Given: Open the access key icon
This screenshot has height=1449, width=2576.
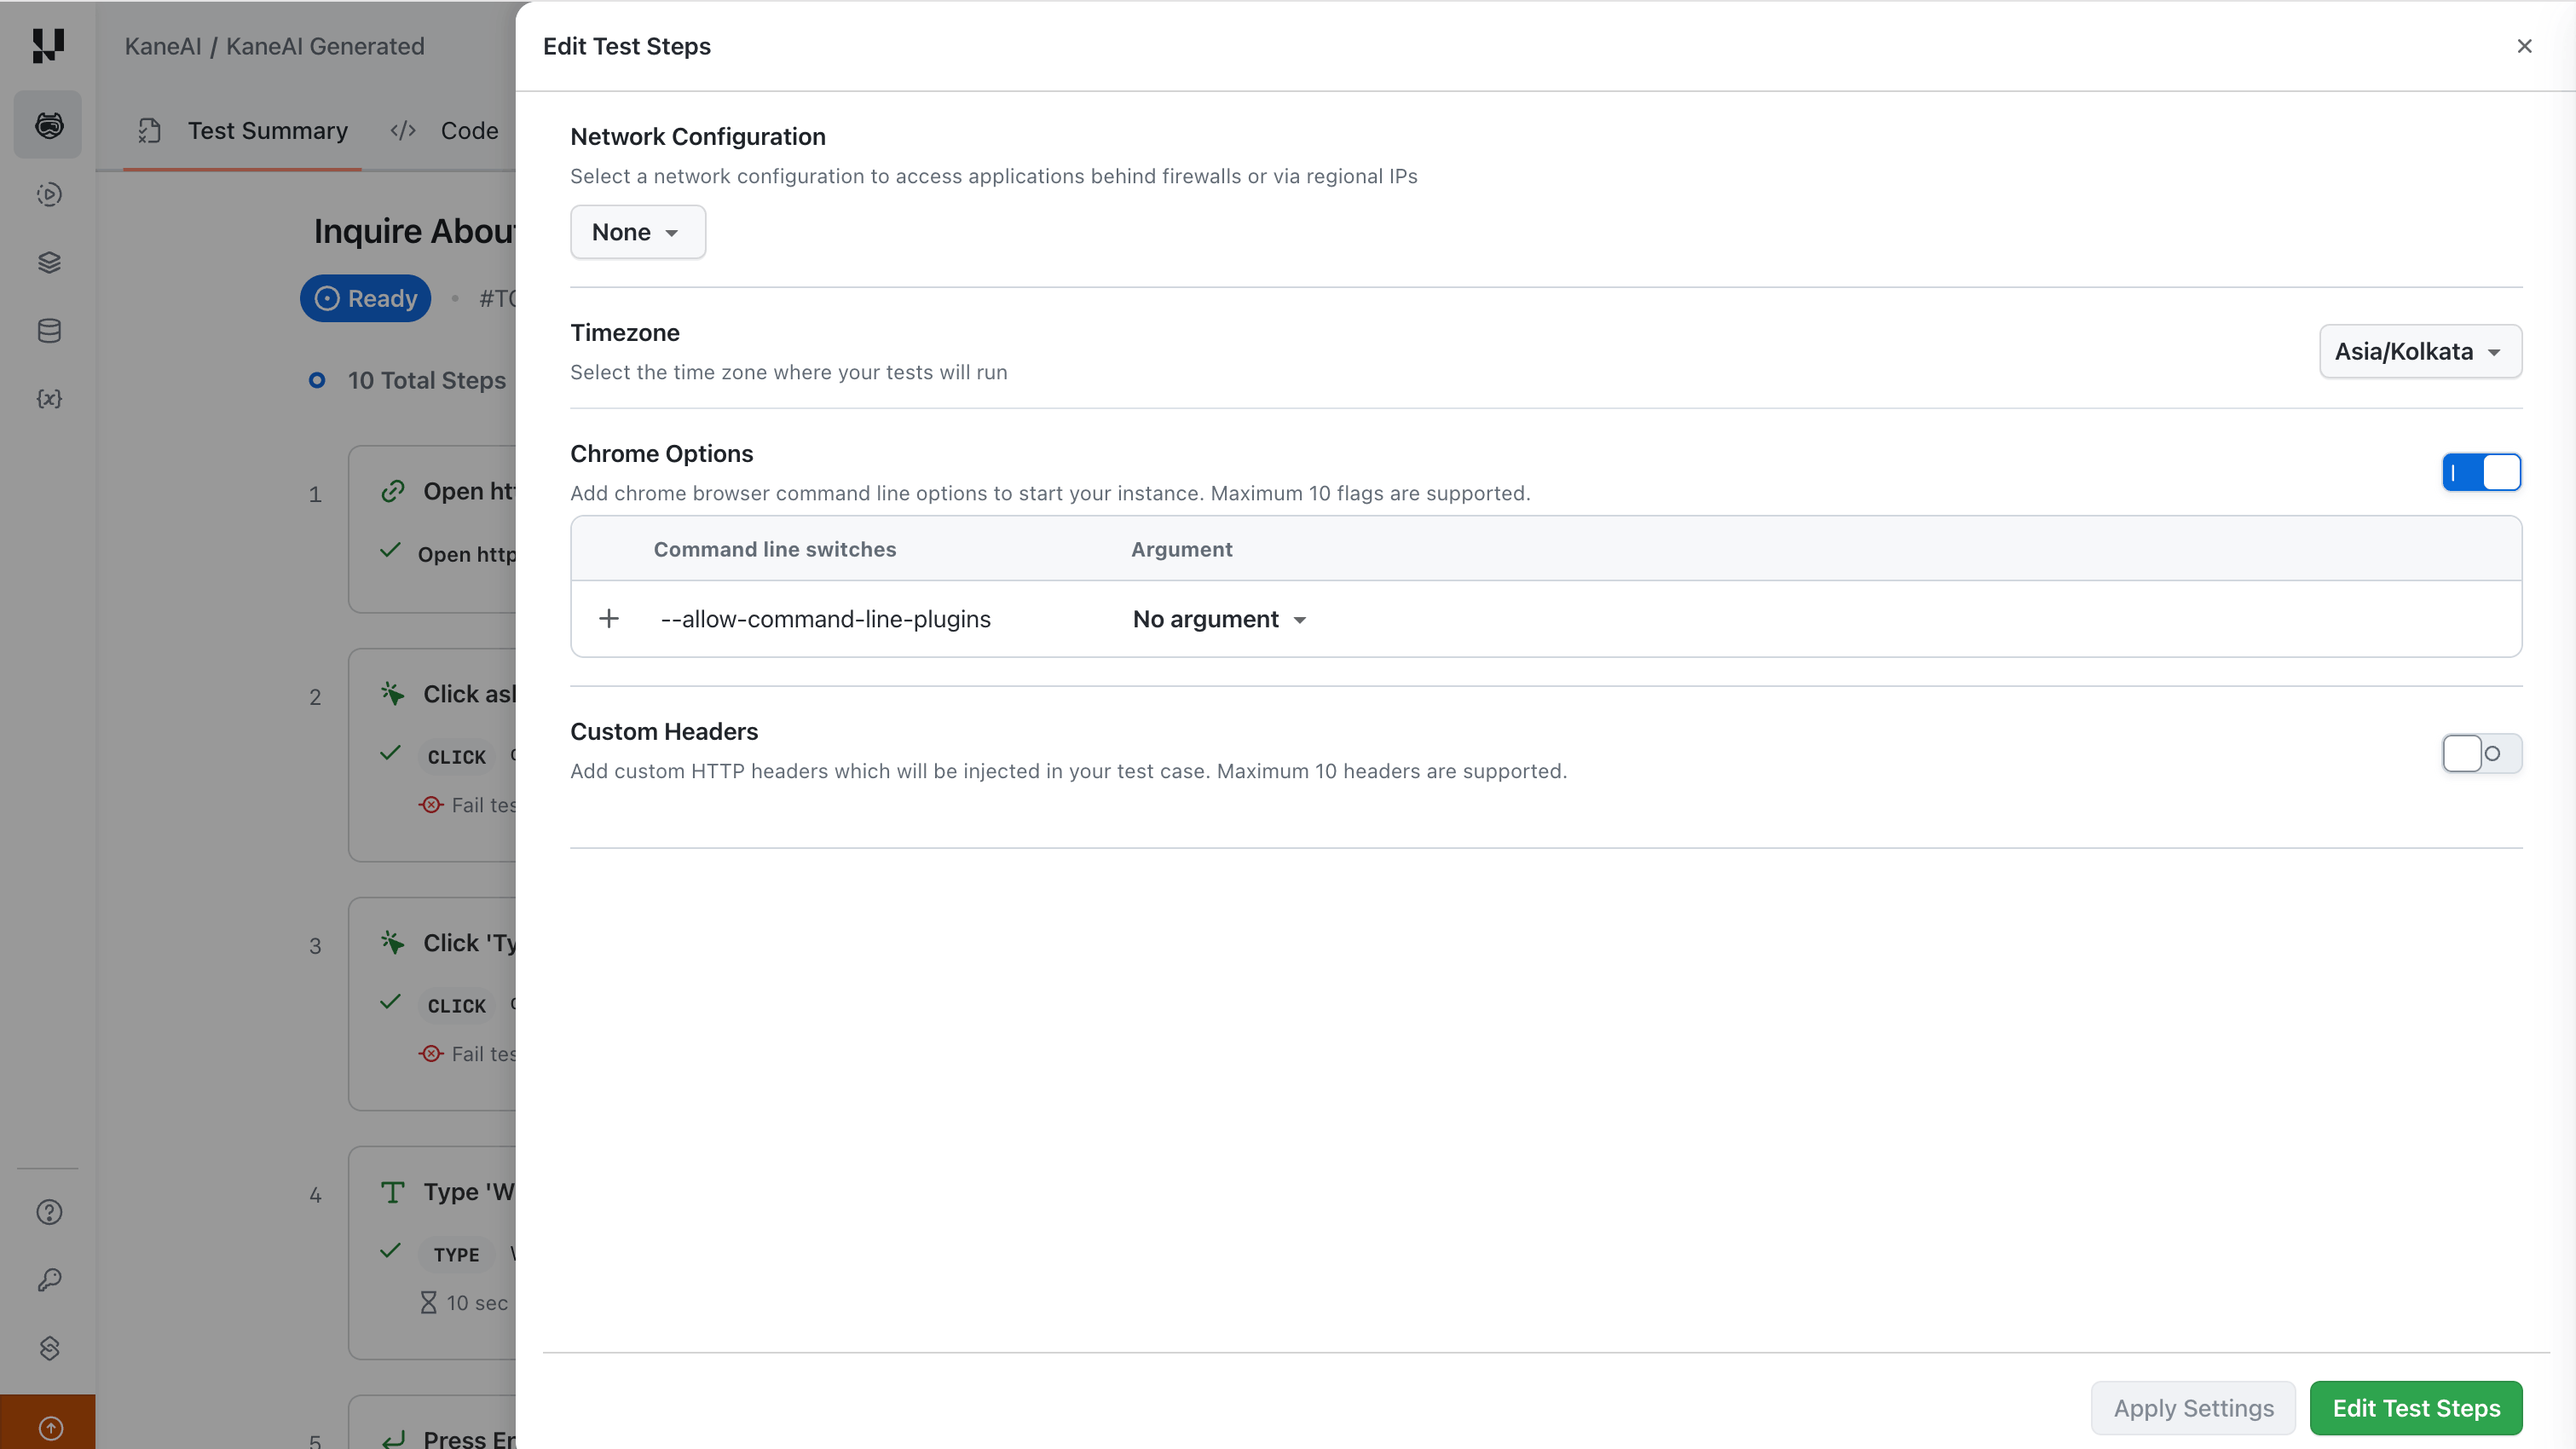Looking at the screenshot, I should (x=49, y=1280).
